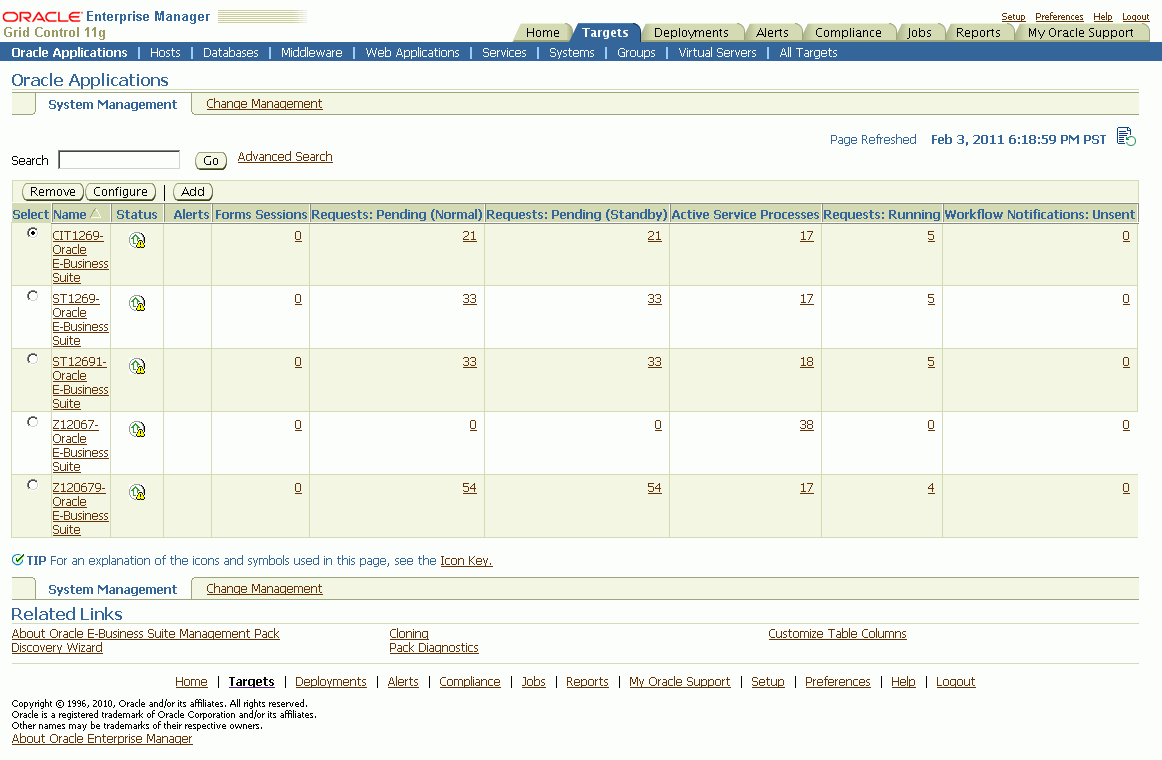The image size is (1162, 760).
Task: Click the Add button
Action: coord(193,192)
